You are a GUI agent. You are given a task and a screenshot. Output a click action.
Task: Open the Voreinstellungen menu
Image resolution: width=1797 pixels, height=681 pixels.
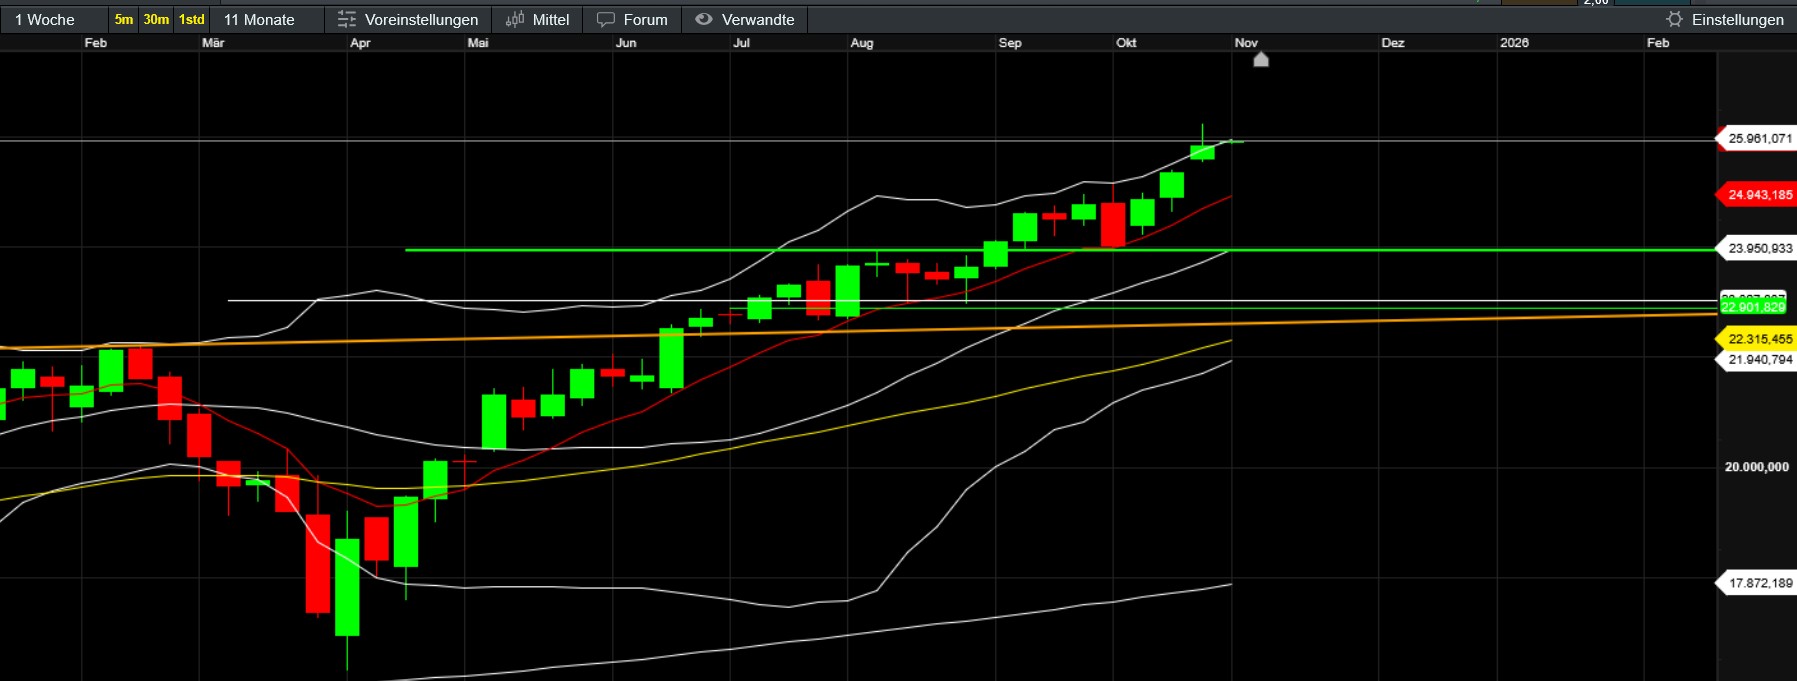pyautogui.click(x=421, y=20)
